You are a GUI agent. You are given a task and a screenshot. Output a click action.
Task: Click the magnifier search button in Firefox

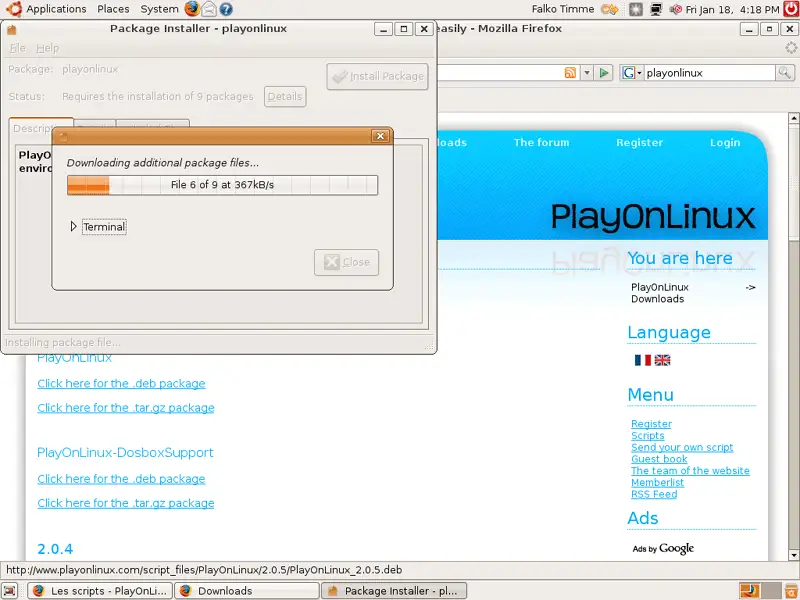(x=784, y=73)
